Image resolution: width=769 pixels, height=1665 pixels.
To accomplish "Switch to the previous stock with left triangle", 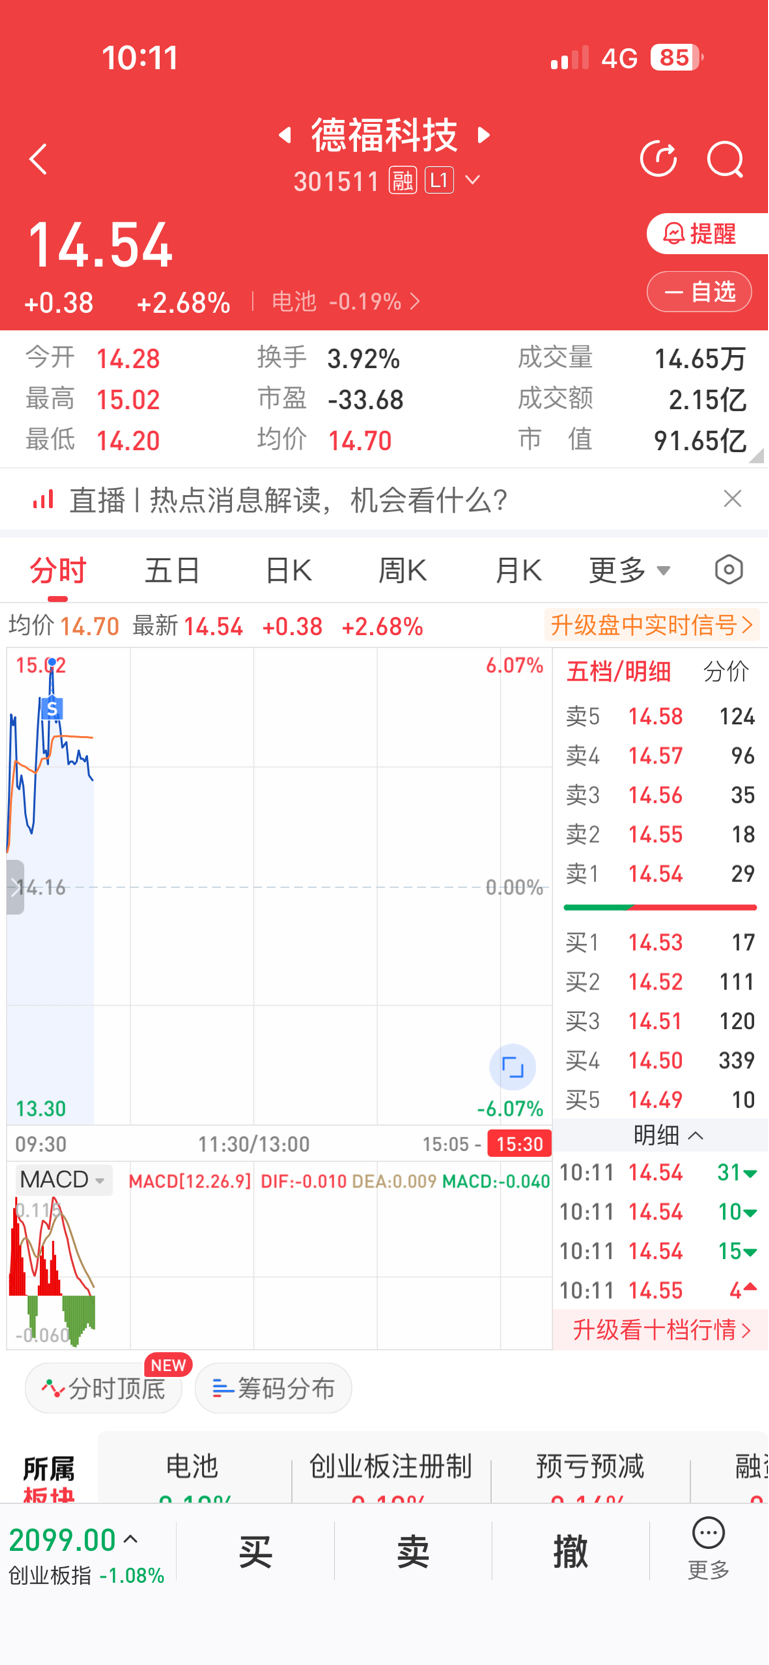I will point(285,134).
